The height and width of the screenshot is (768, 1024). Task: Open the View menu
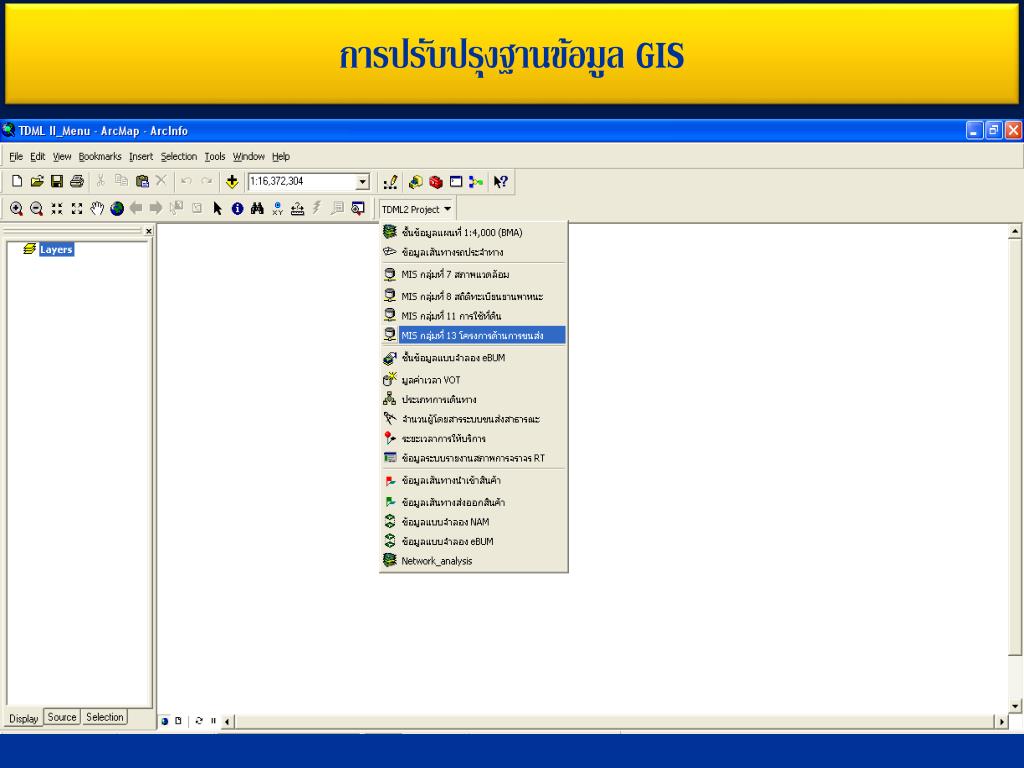click(x=62, y=157)
